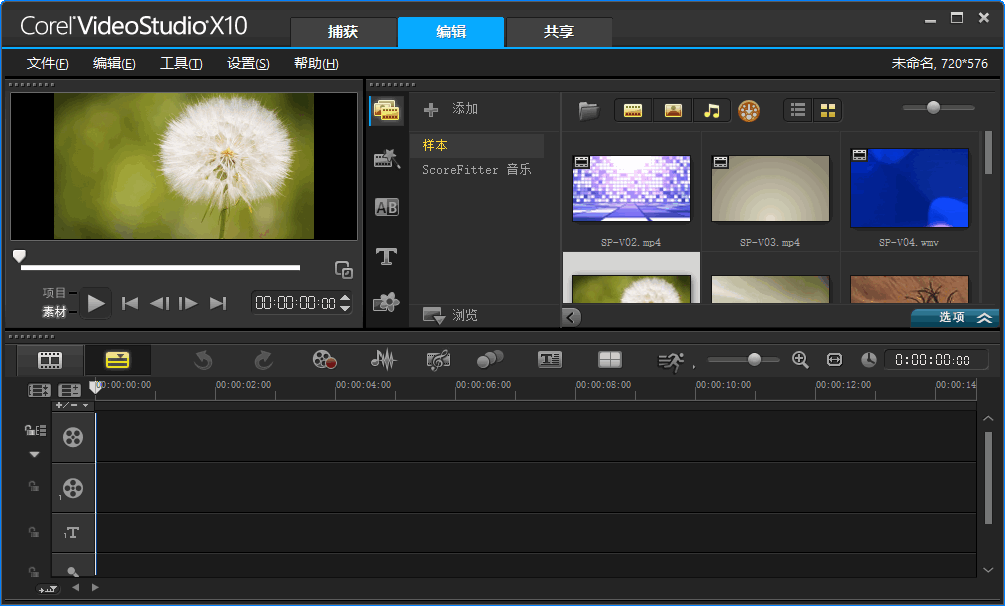1005x606 pixels.
Task: Open the Instant Project library
Action: pyautogui.click(x=386, y=158)
